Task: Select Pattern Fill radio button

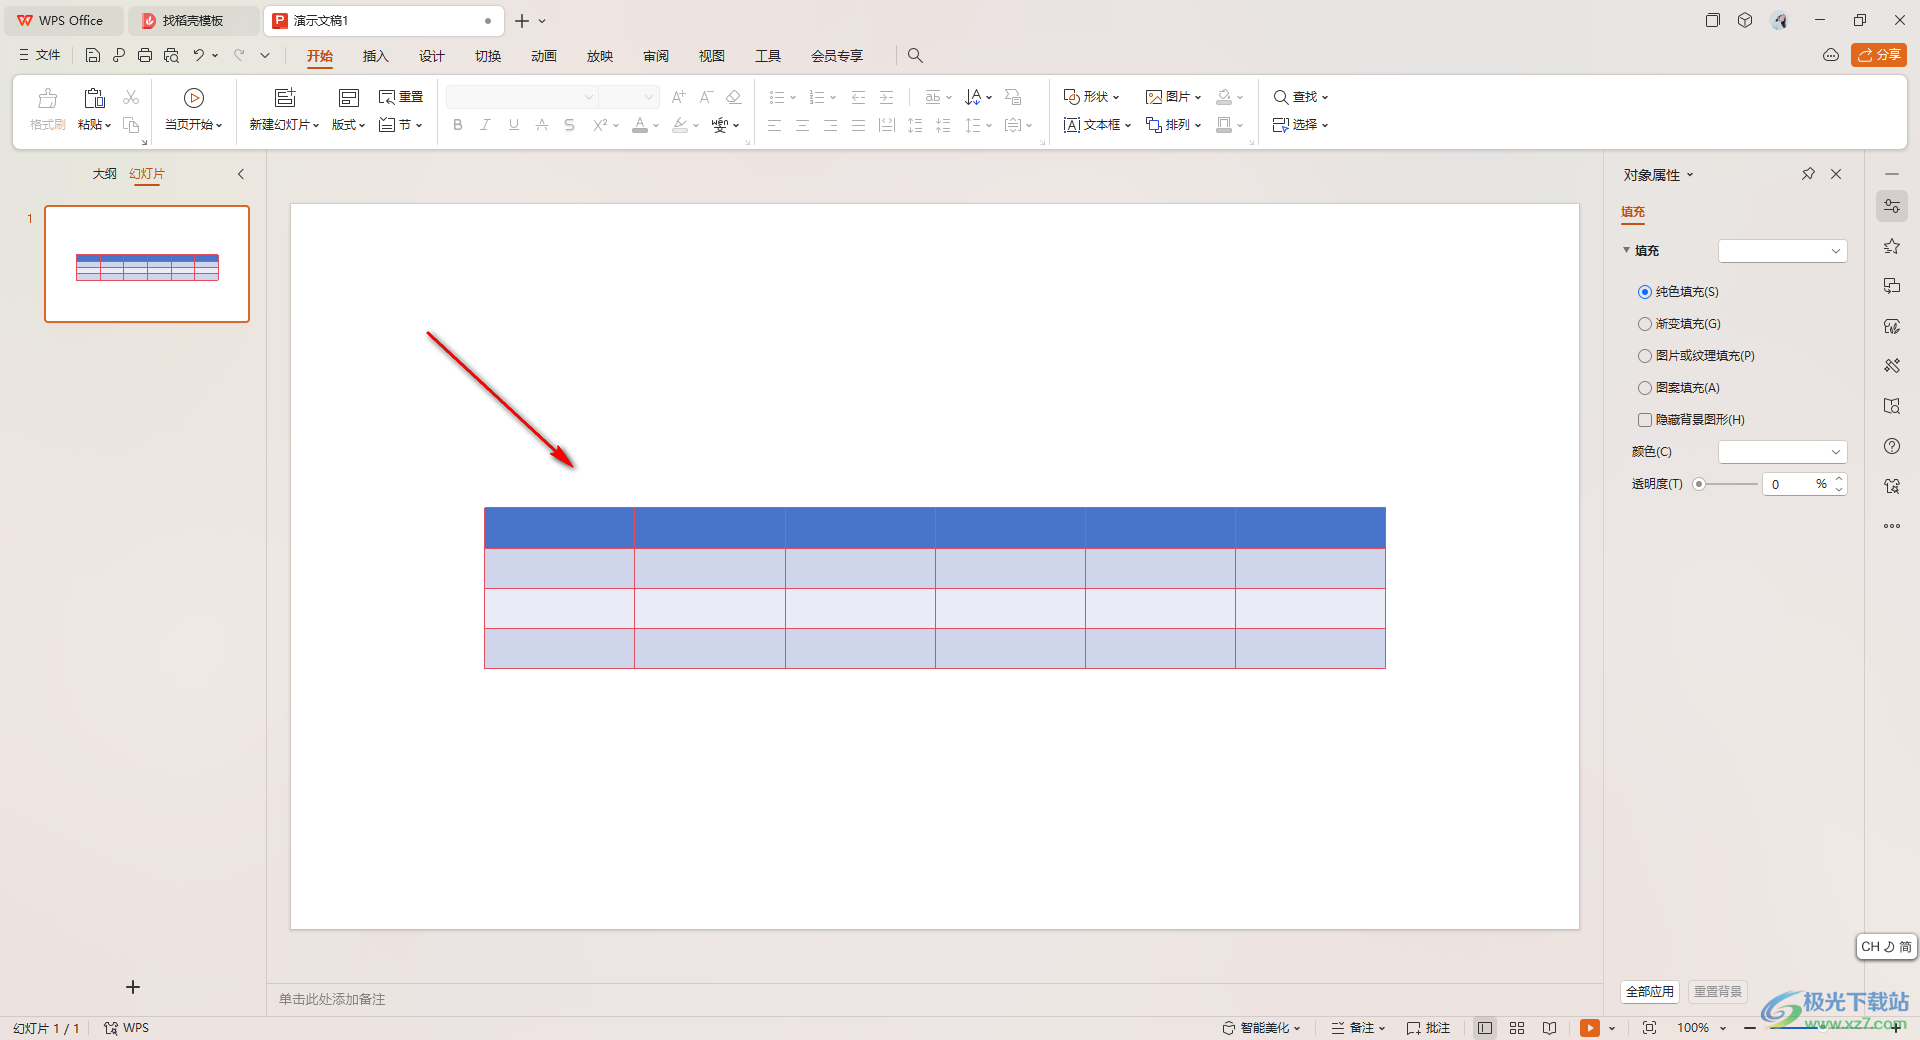Action: (1645, 388)
